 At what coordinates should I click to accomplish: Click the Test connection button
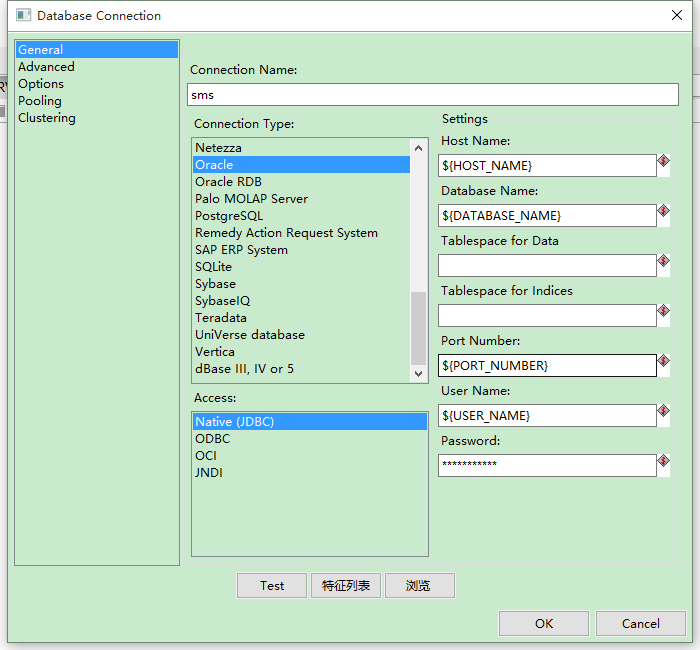click(x=272, y=585)
